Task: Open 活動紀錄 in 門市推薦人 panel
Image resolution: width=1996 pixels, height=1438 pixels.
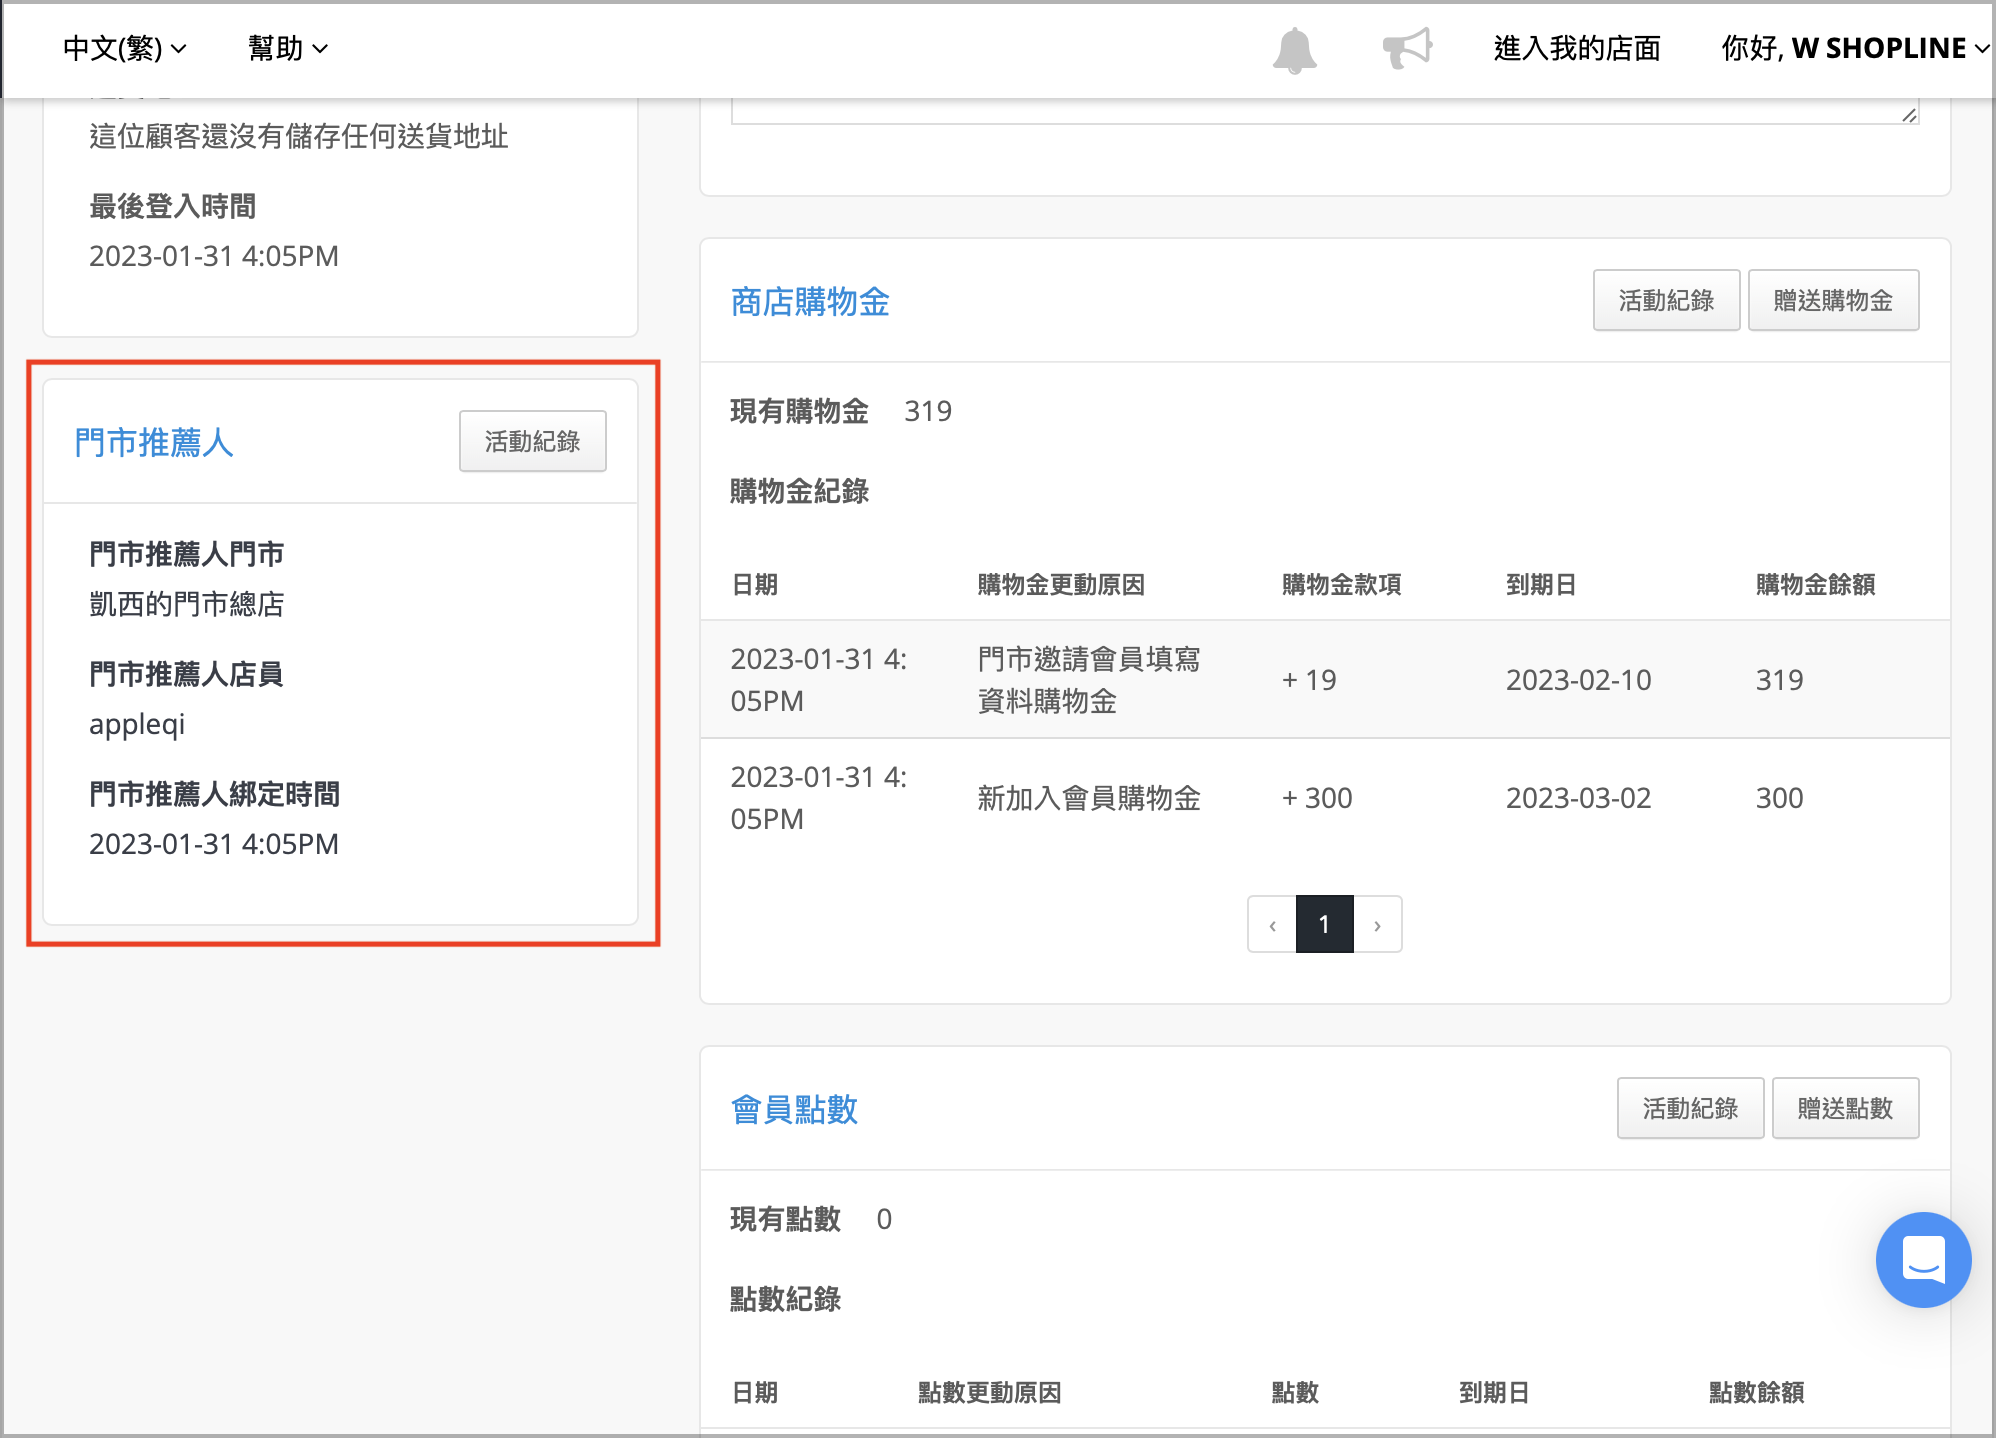Action: [x=532, y=441]
